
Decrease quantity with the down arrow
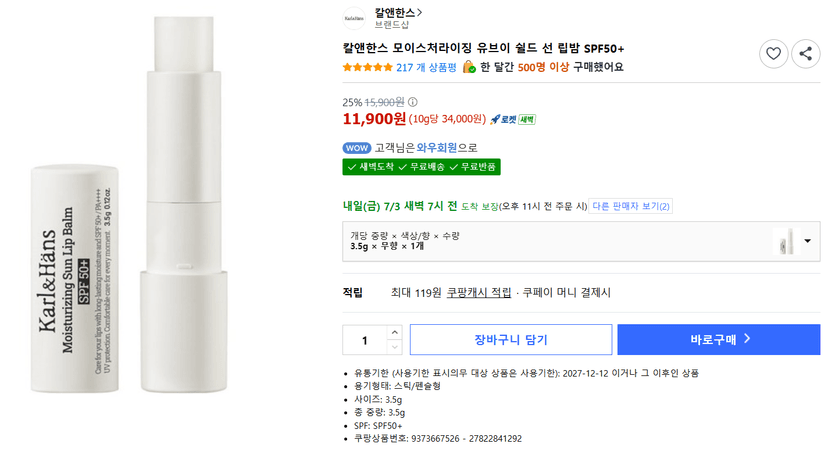point(394,347)
